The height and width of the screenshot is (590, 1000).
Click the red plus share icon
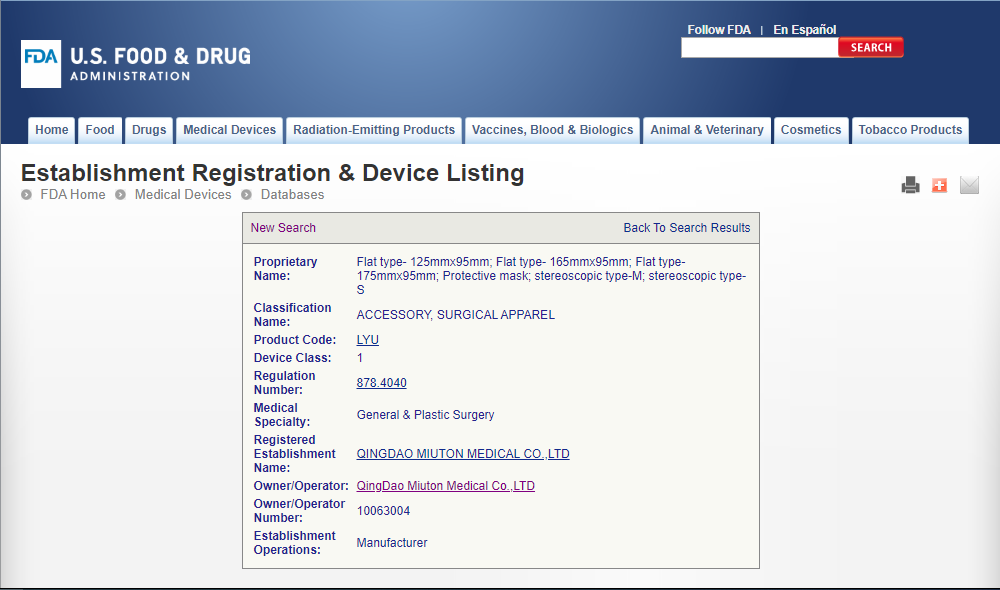[x=939, y=185]
